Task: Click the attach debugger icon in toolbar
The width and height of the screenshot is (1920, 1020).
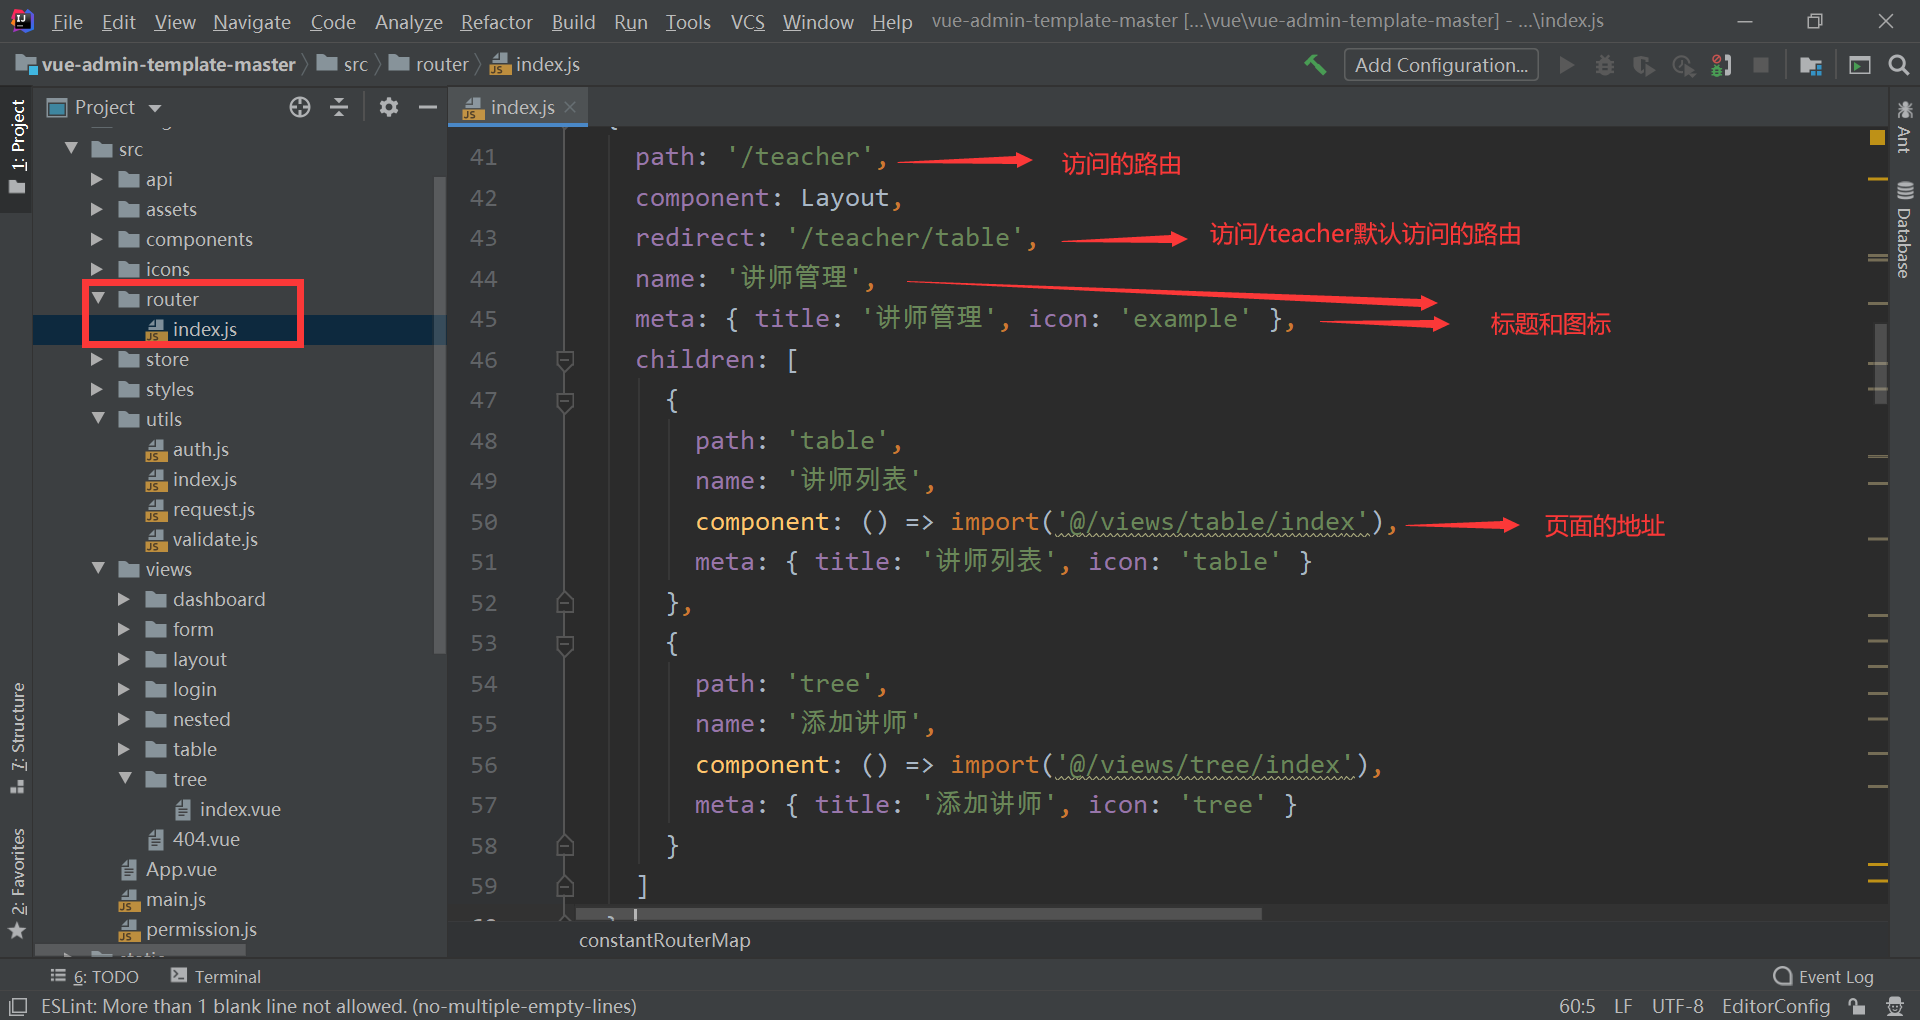Action: click(x=1721, y=65)
